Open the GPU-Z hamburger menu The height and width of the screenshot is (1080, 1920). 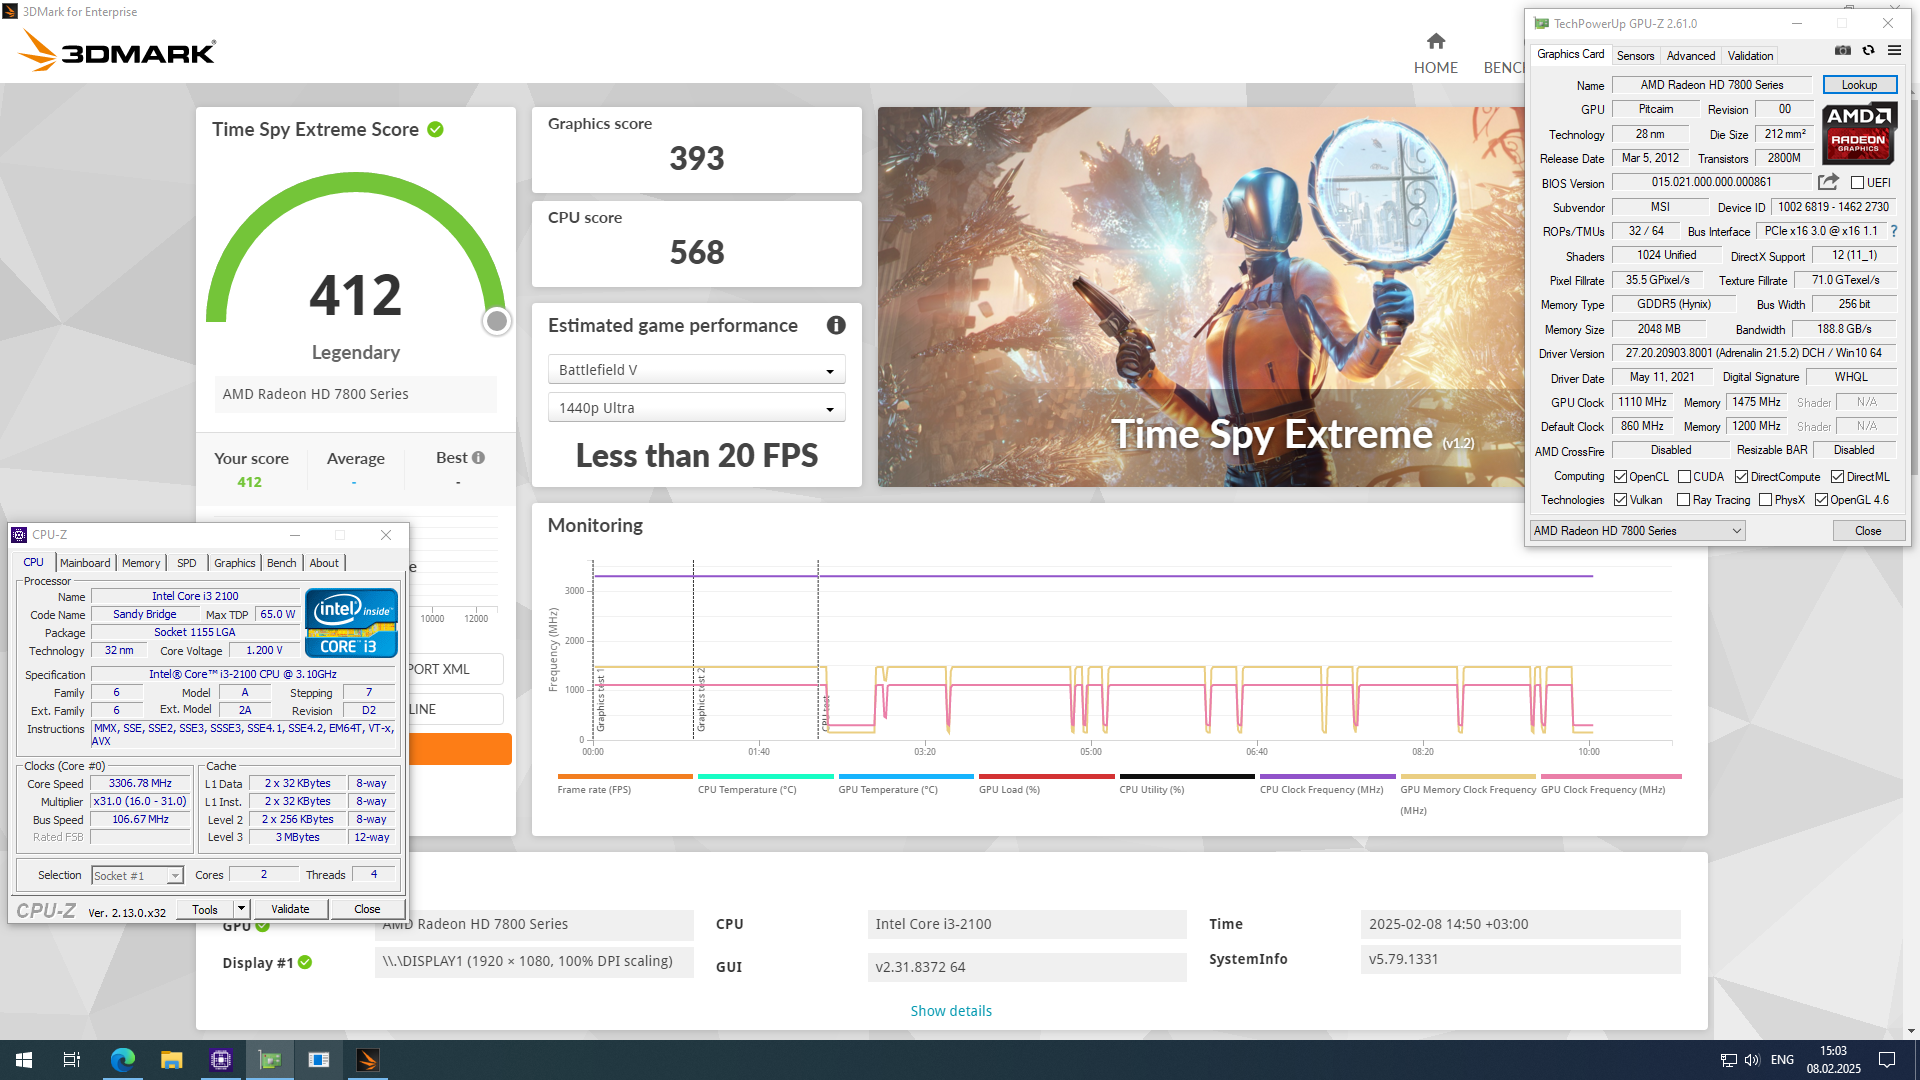[x=1894, y=50]
